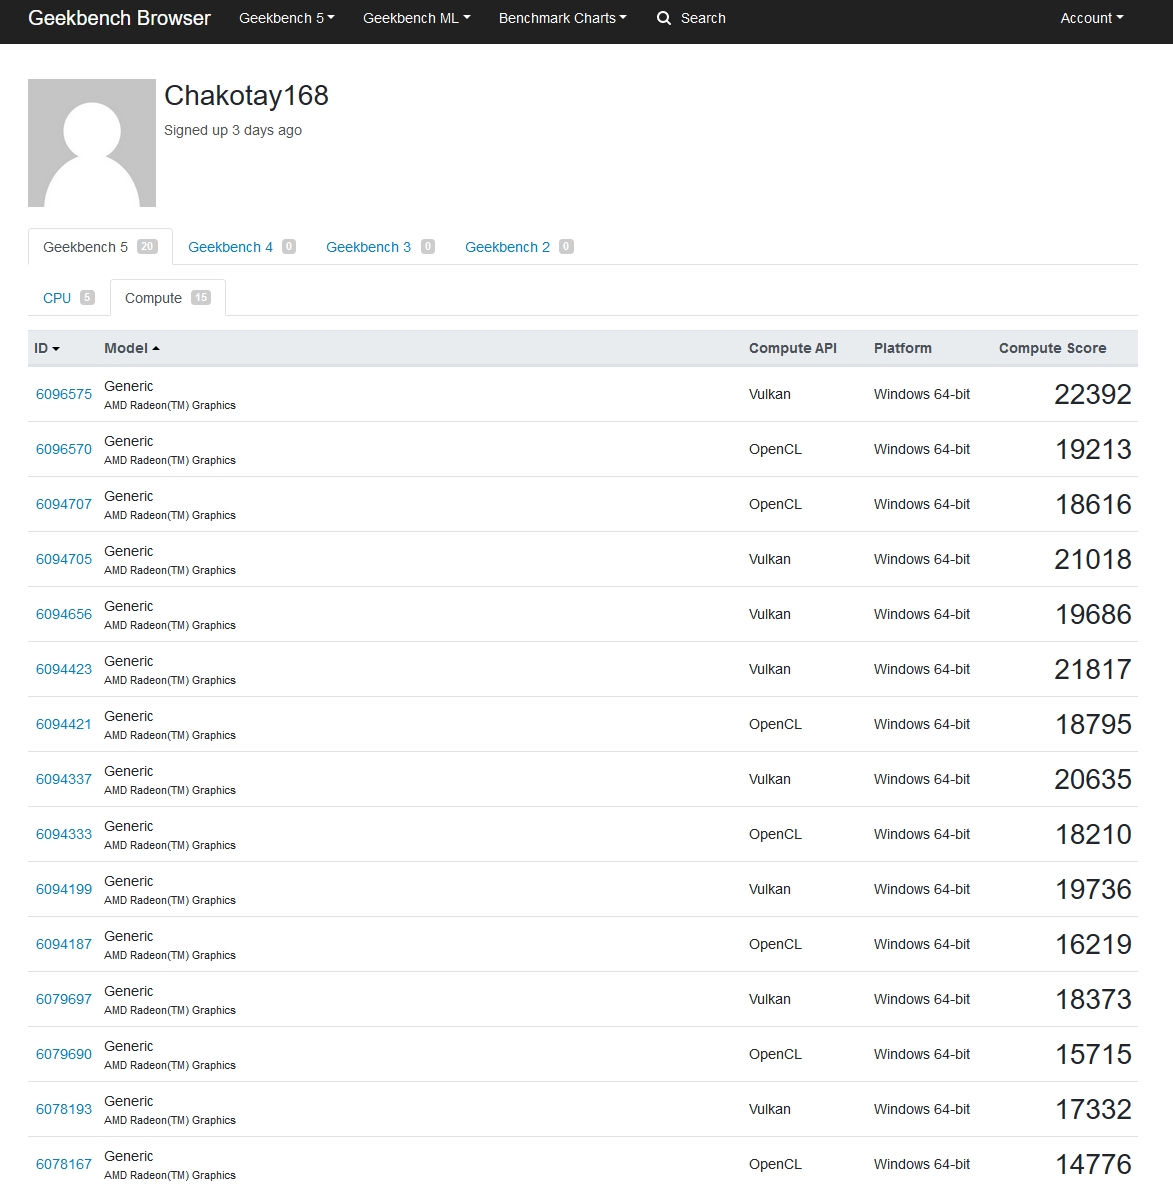Image resolution: width=1173 pixels, height=1199 pixels.
Task: Click the score 15715
Action: coord(1093,1055)
